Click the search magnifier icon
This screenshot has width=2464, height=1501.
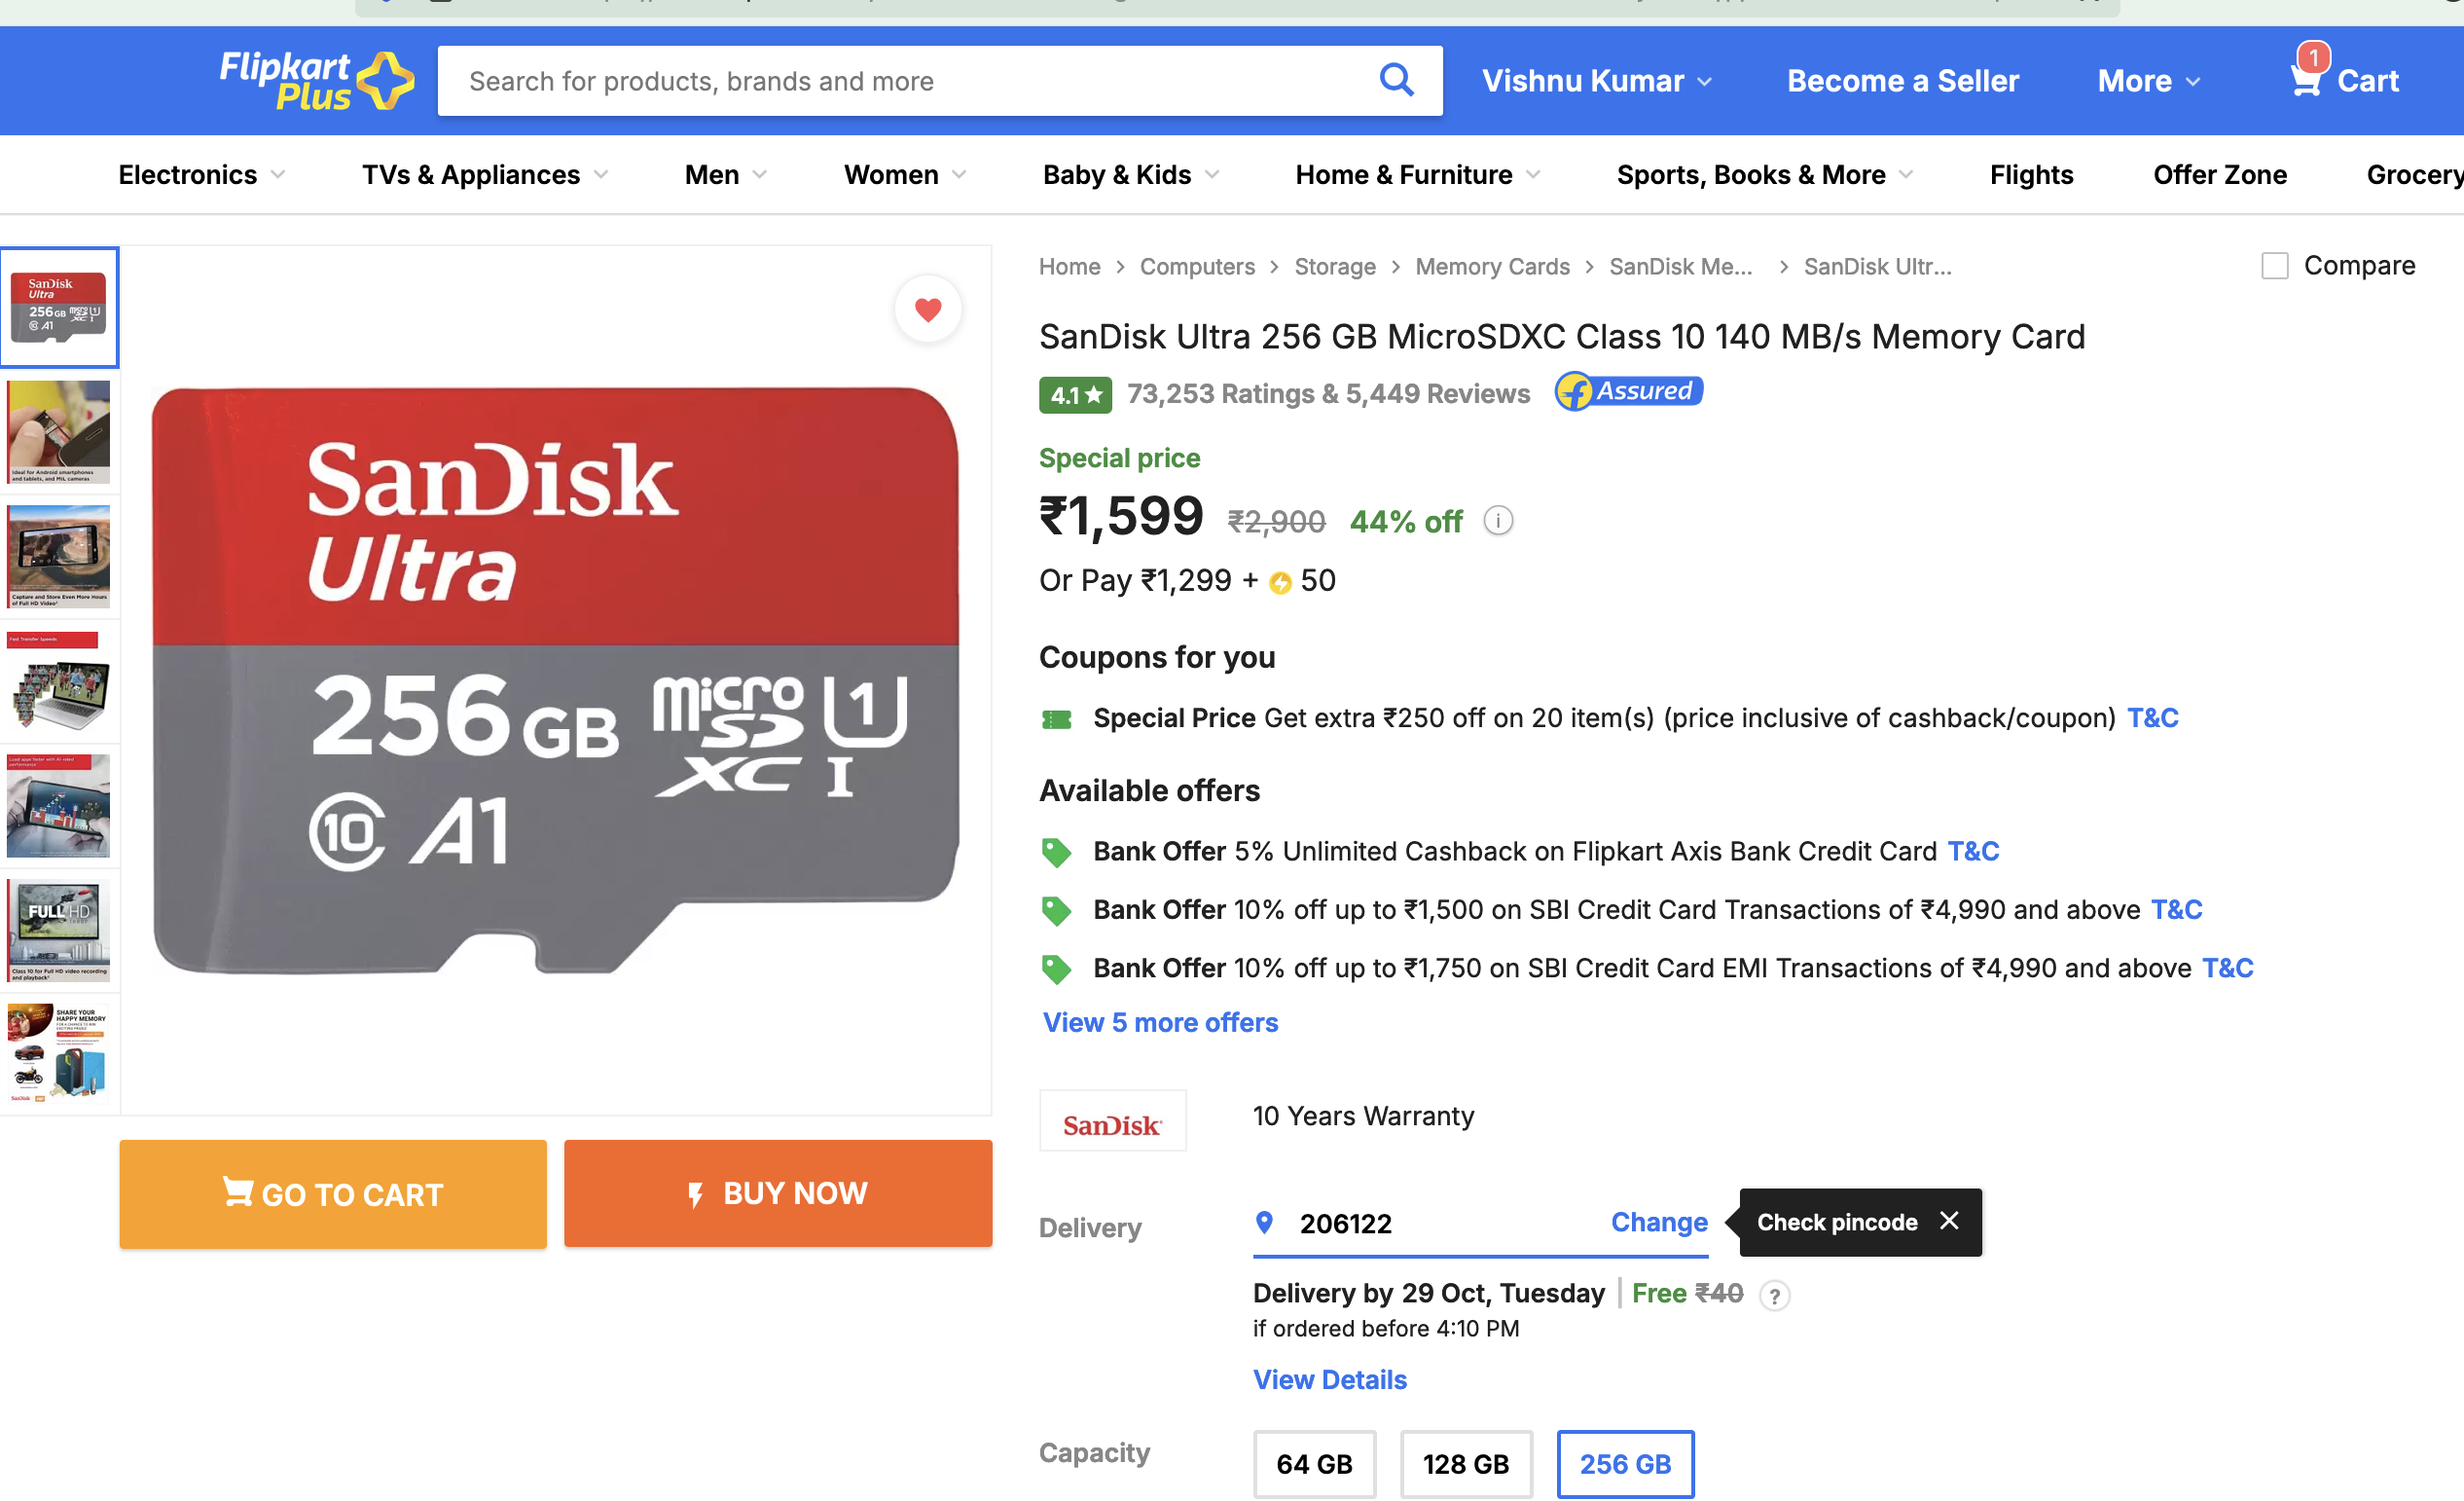pyautogui.click(x=1397, y=80)
